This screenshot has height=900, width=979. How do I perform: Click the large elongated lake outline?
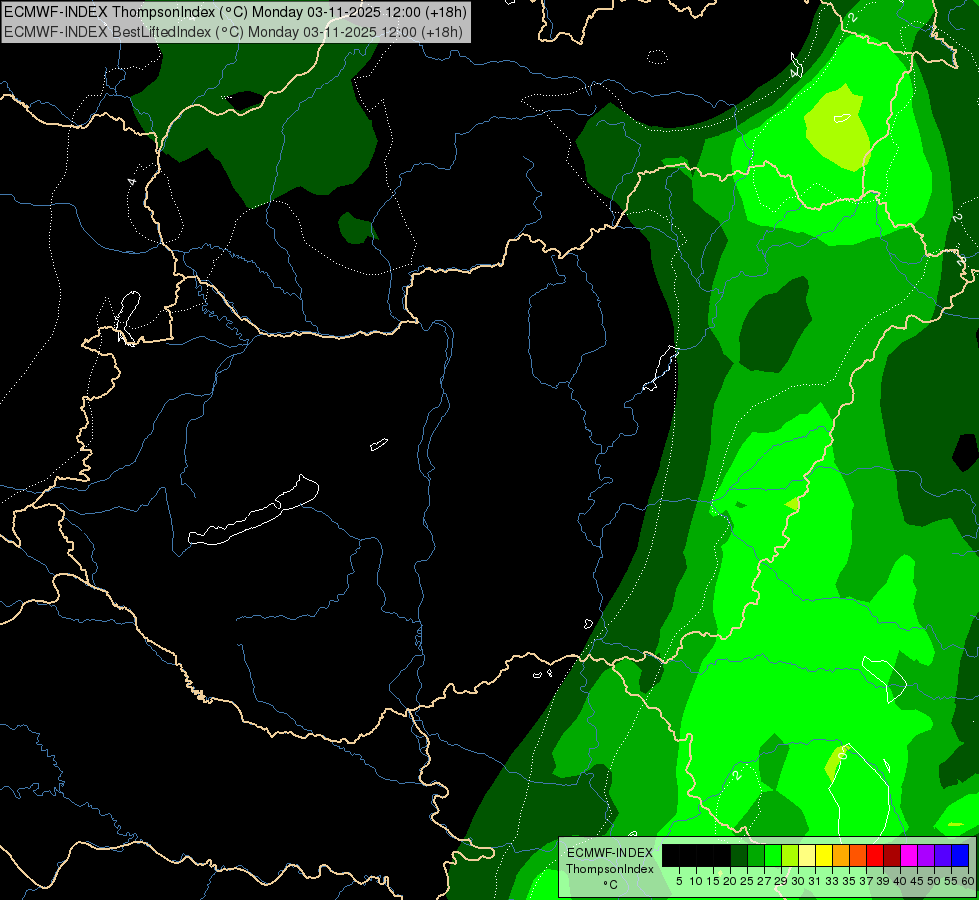tap(254, 511)
